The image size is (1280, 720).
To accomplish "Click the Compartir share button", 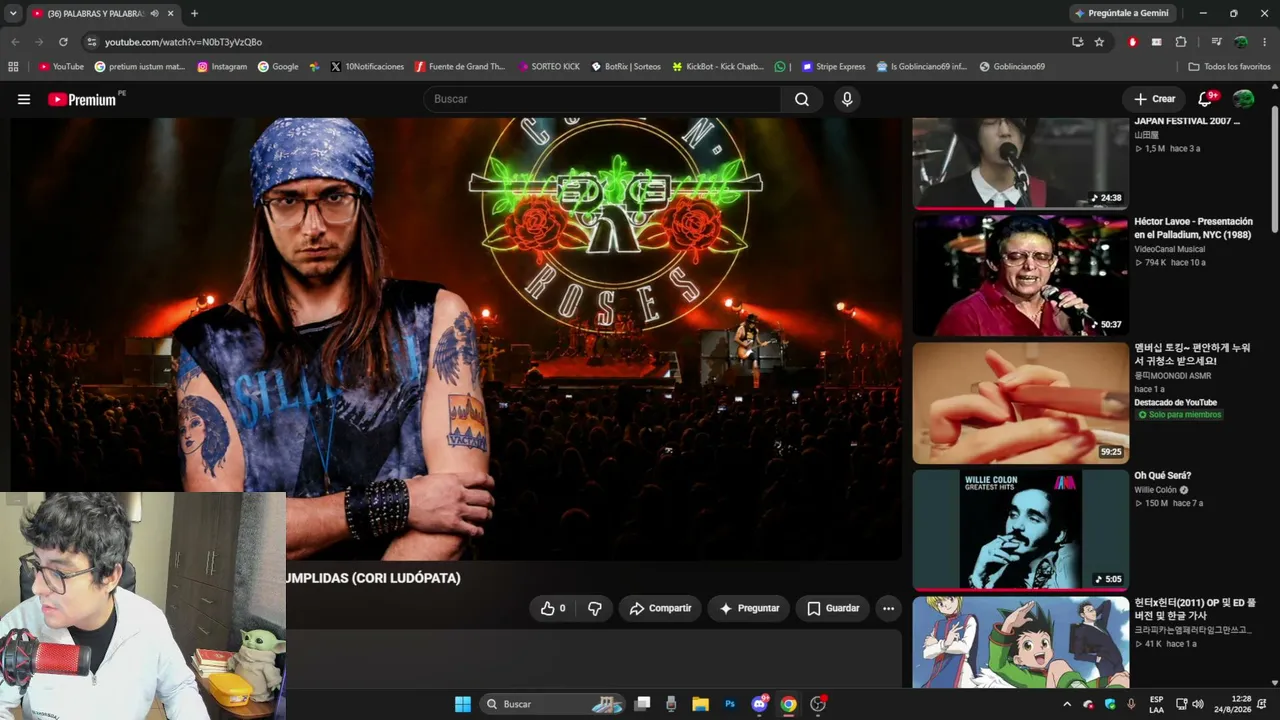I will point(661,608).
